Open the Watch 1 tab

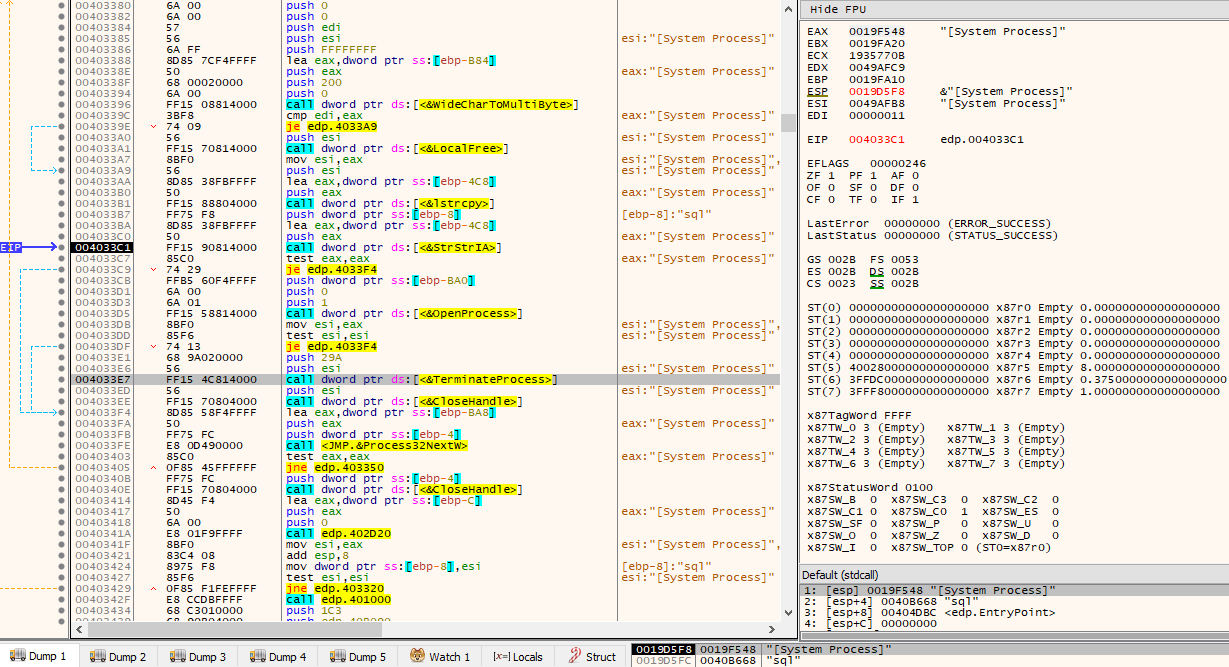439,657
